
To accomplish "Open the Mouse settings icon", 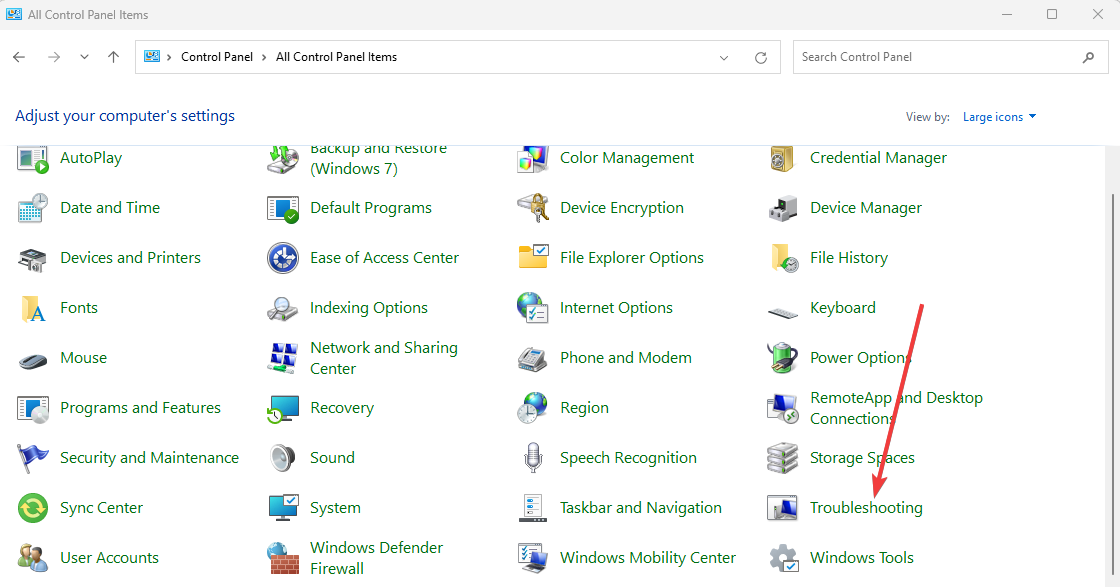I will 32,360.
